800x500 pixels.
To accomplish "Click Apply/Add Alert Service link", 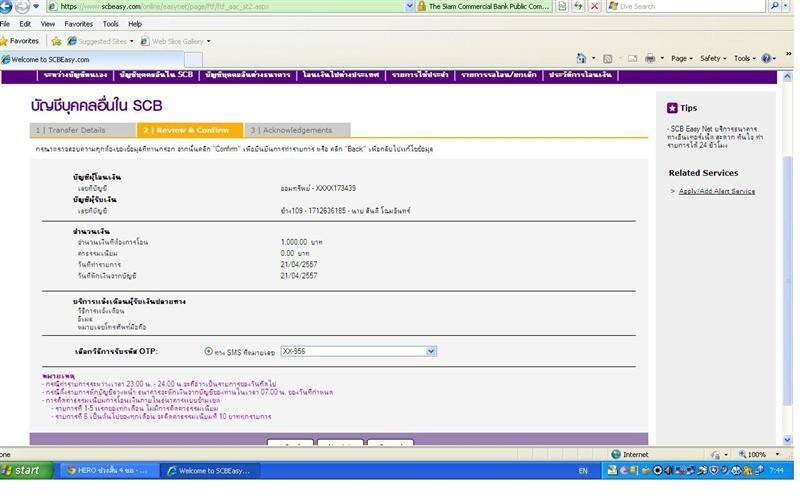I will [716, 191].
